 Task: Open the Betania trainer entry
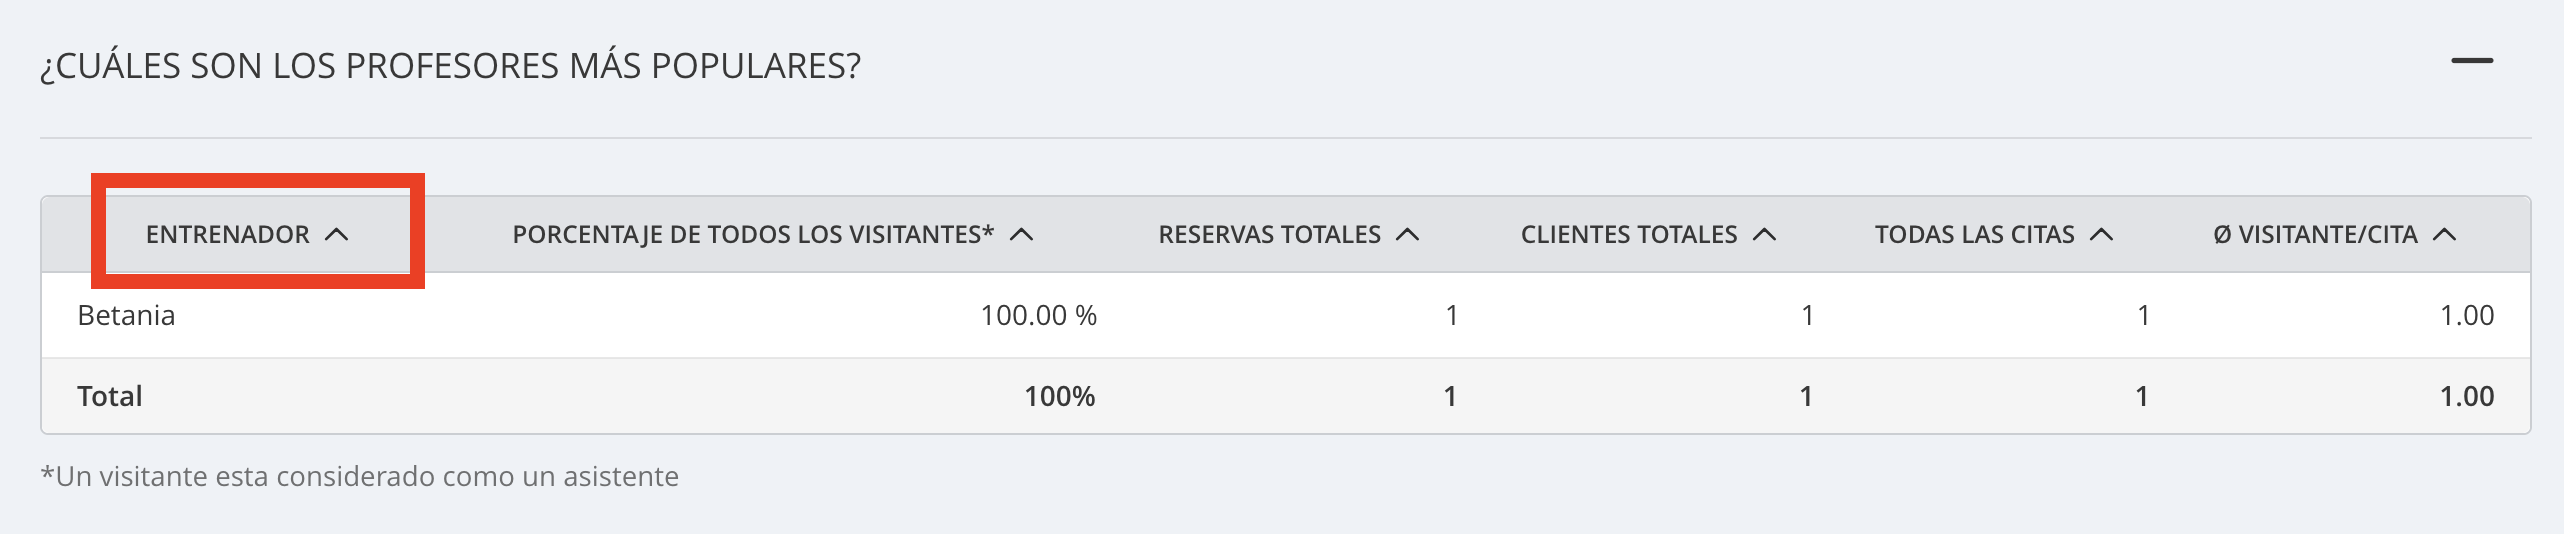(126, 315)
